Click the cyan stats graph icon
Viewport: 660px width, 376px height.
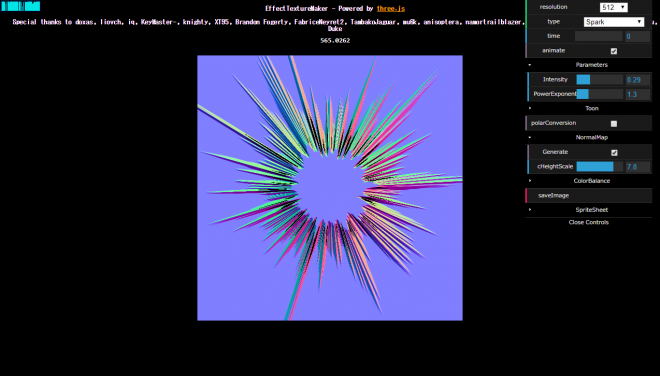(21, 6)
